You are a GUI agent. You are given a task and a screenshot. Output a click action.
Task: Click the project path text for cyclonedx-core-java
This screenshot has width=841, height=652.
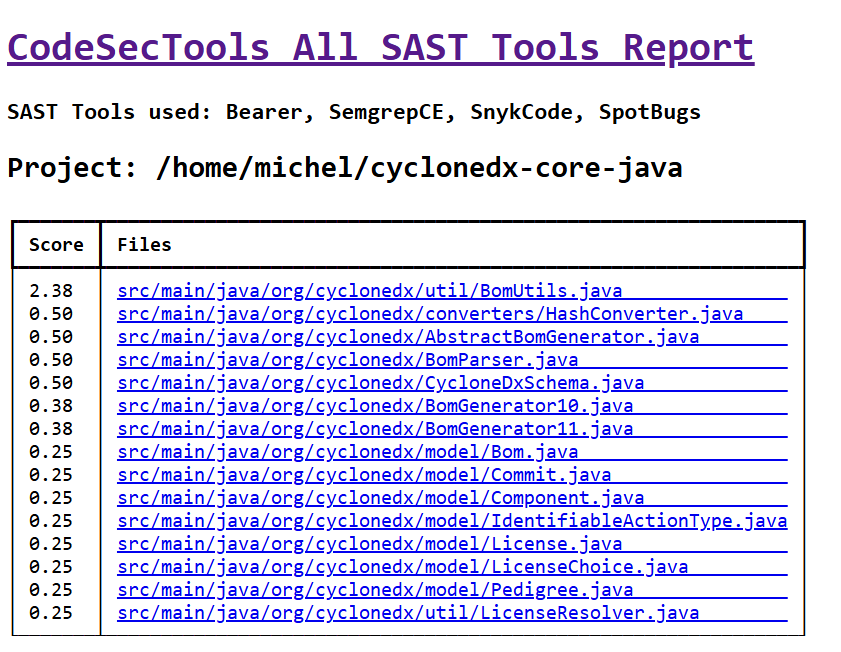[x=340, y=167]
